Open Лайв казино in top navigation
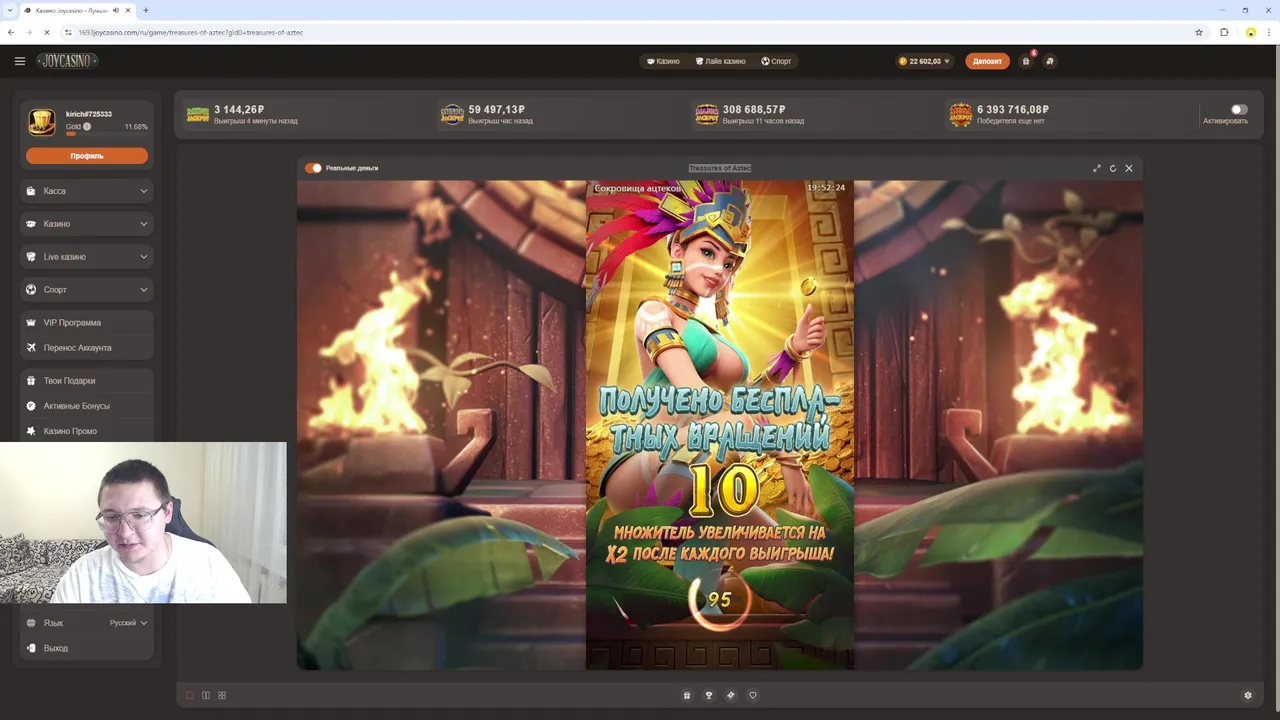This screenshot has width=1280, height=720. pos(720,61)
